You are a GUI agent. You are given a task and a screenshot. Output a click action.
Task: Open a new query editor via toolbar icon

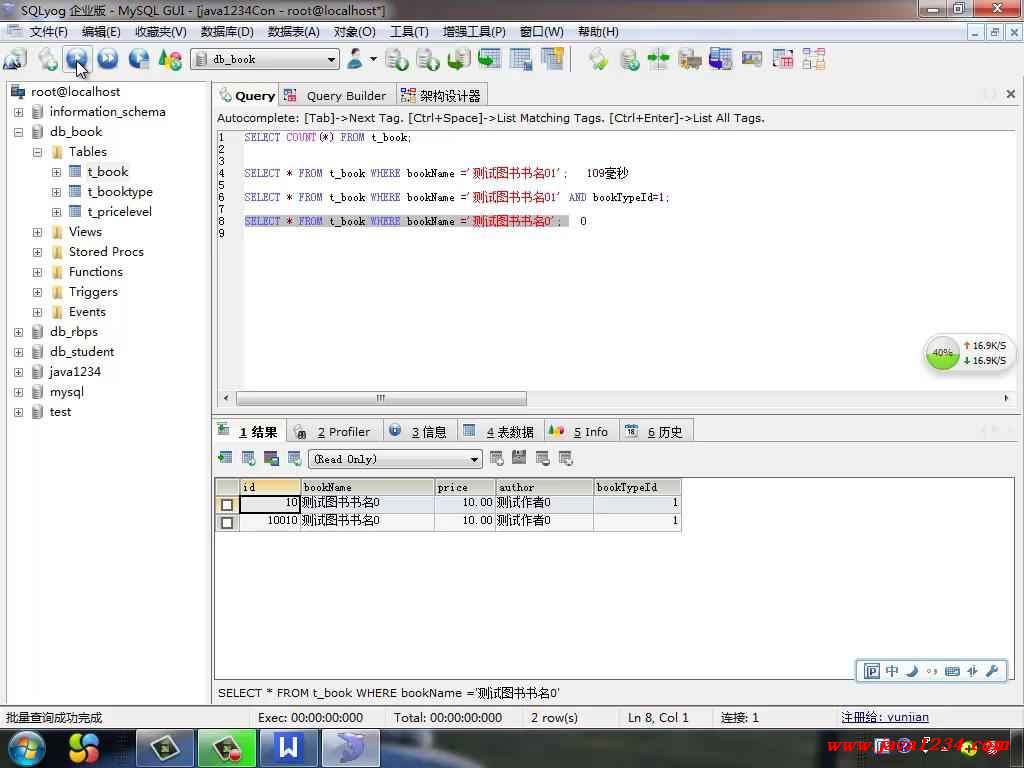46,59
